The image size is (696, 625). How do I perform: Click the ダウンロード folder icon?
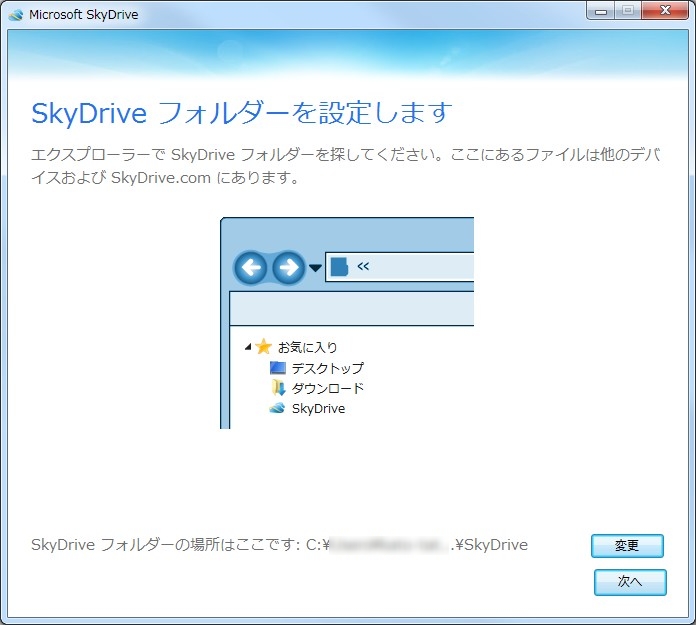point(278,388)
